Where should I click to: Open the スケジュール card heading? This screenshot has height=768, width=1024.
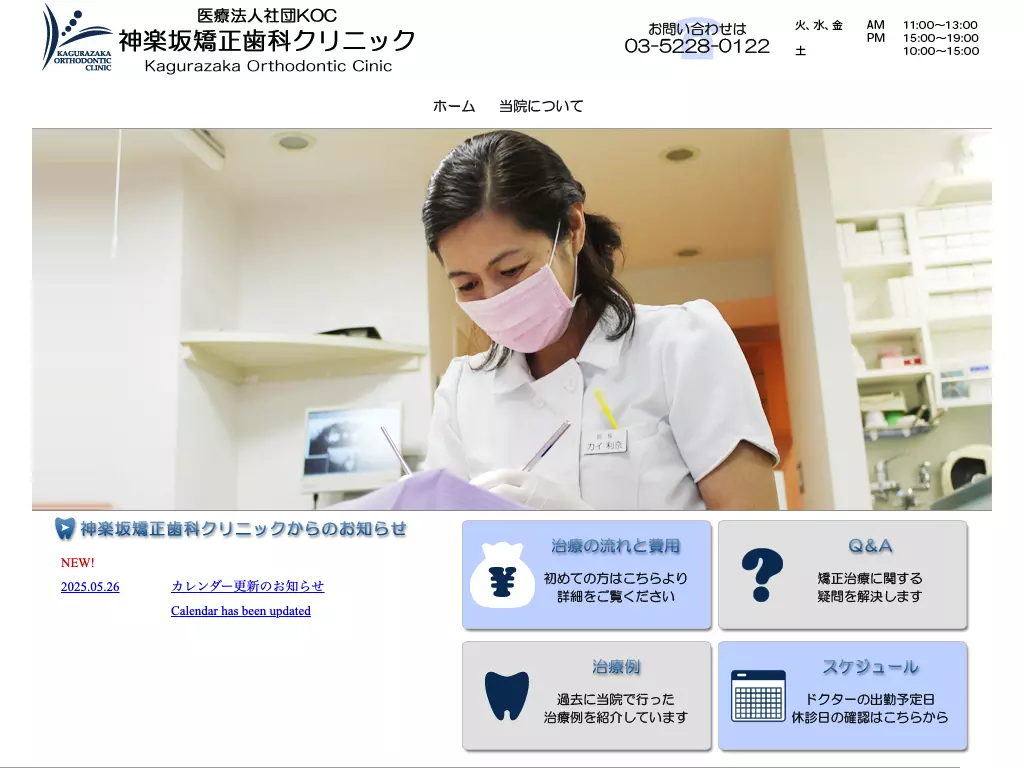point(870,667)
